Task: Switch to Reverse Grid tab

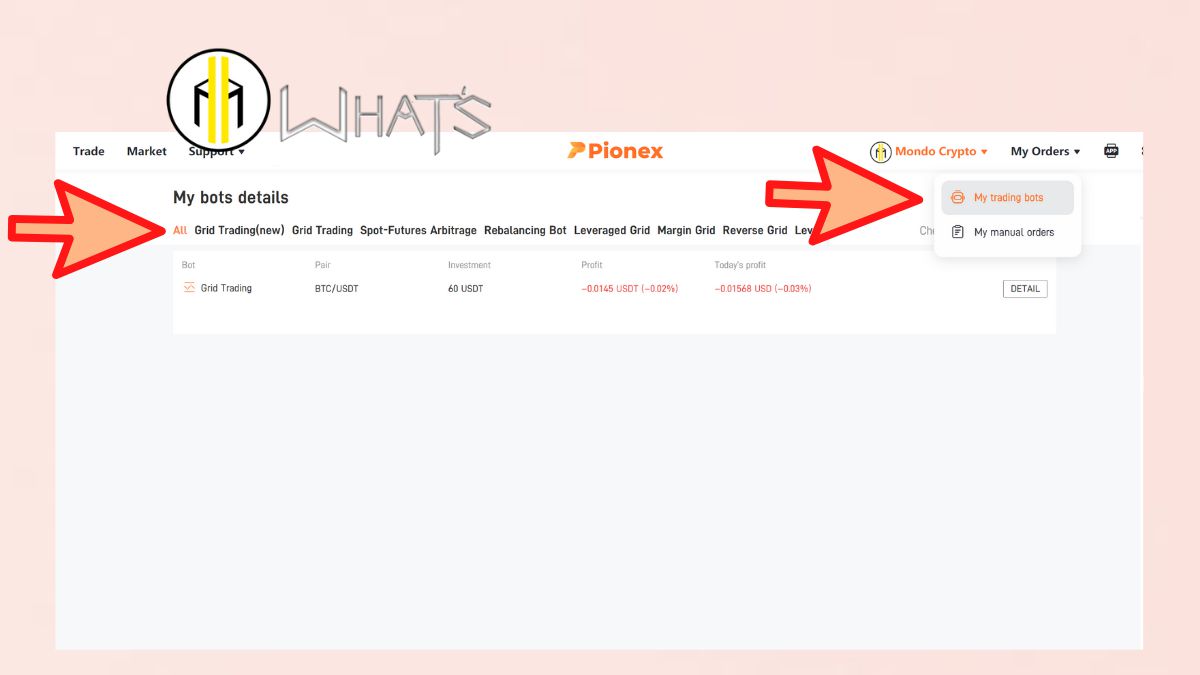Action: (x=755, y=230)
